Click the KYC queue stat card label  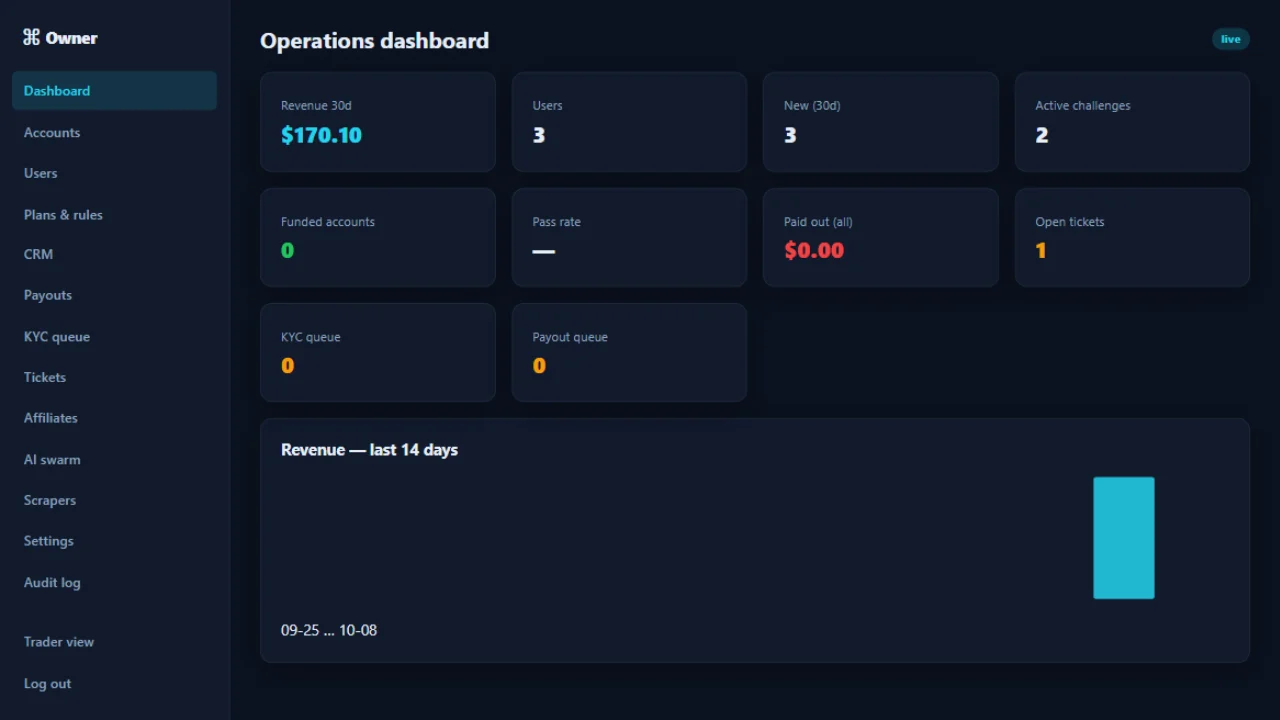click(311, 337)
